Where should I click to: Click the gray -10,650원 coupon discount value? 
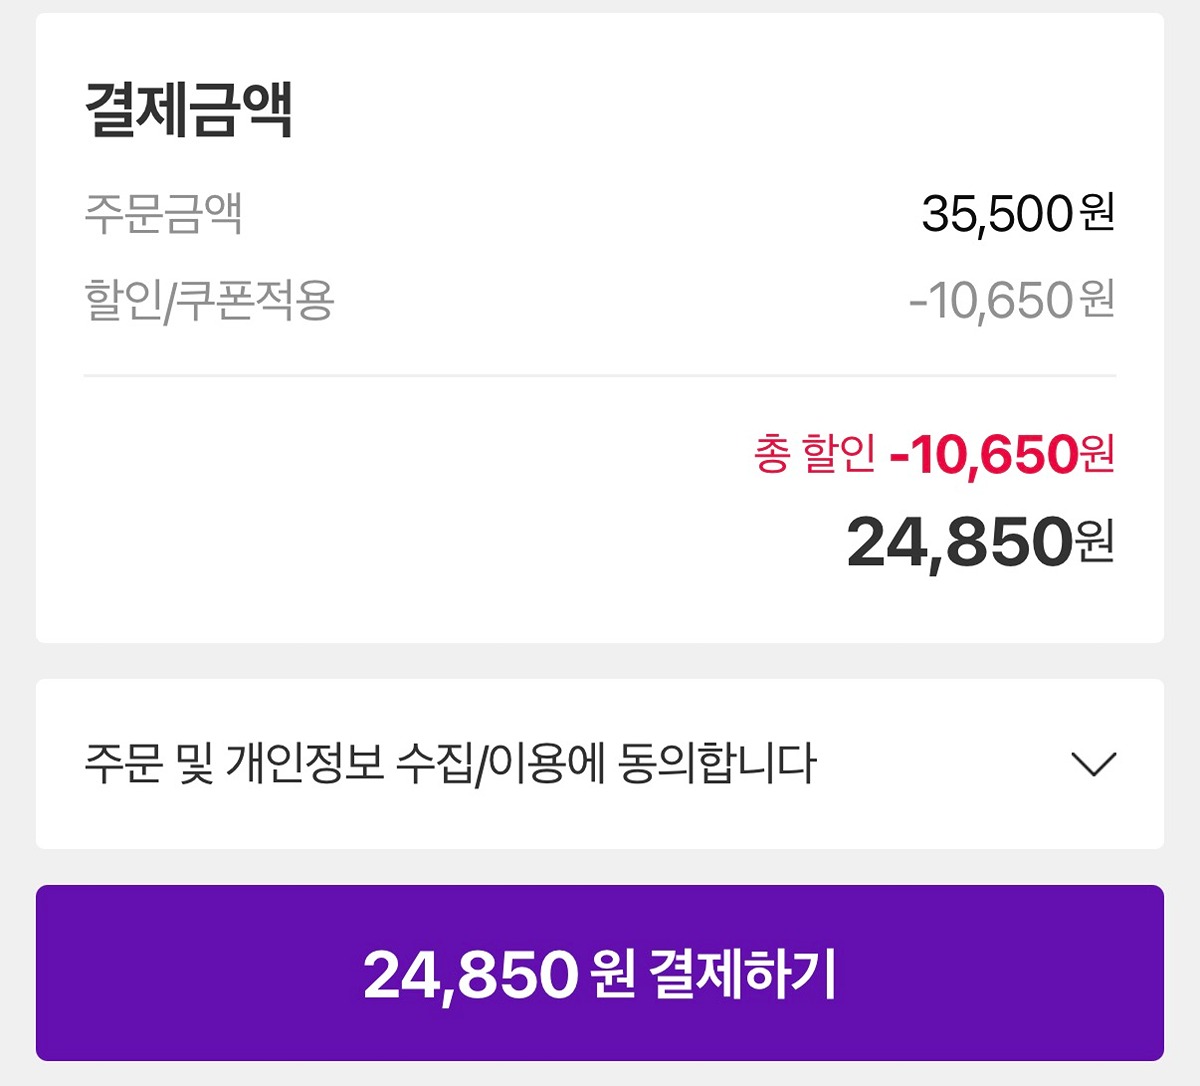[x=1011, y=300]
